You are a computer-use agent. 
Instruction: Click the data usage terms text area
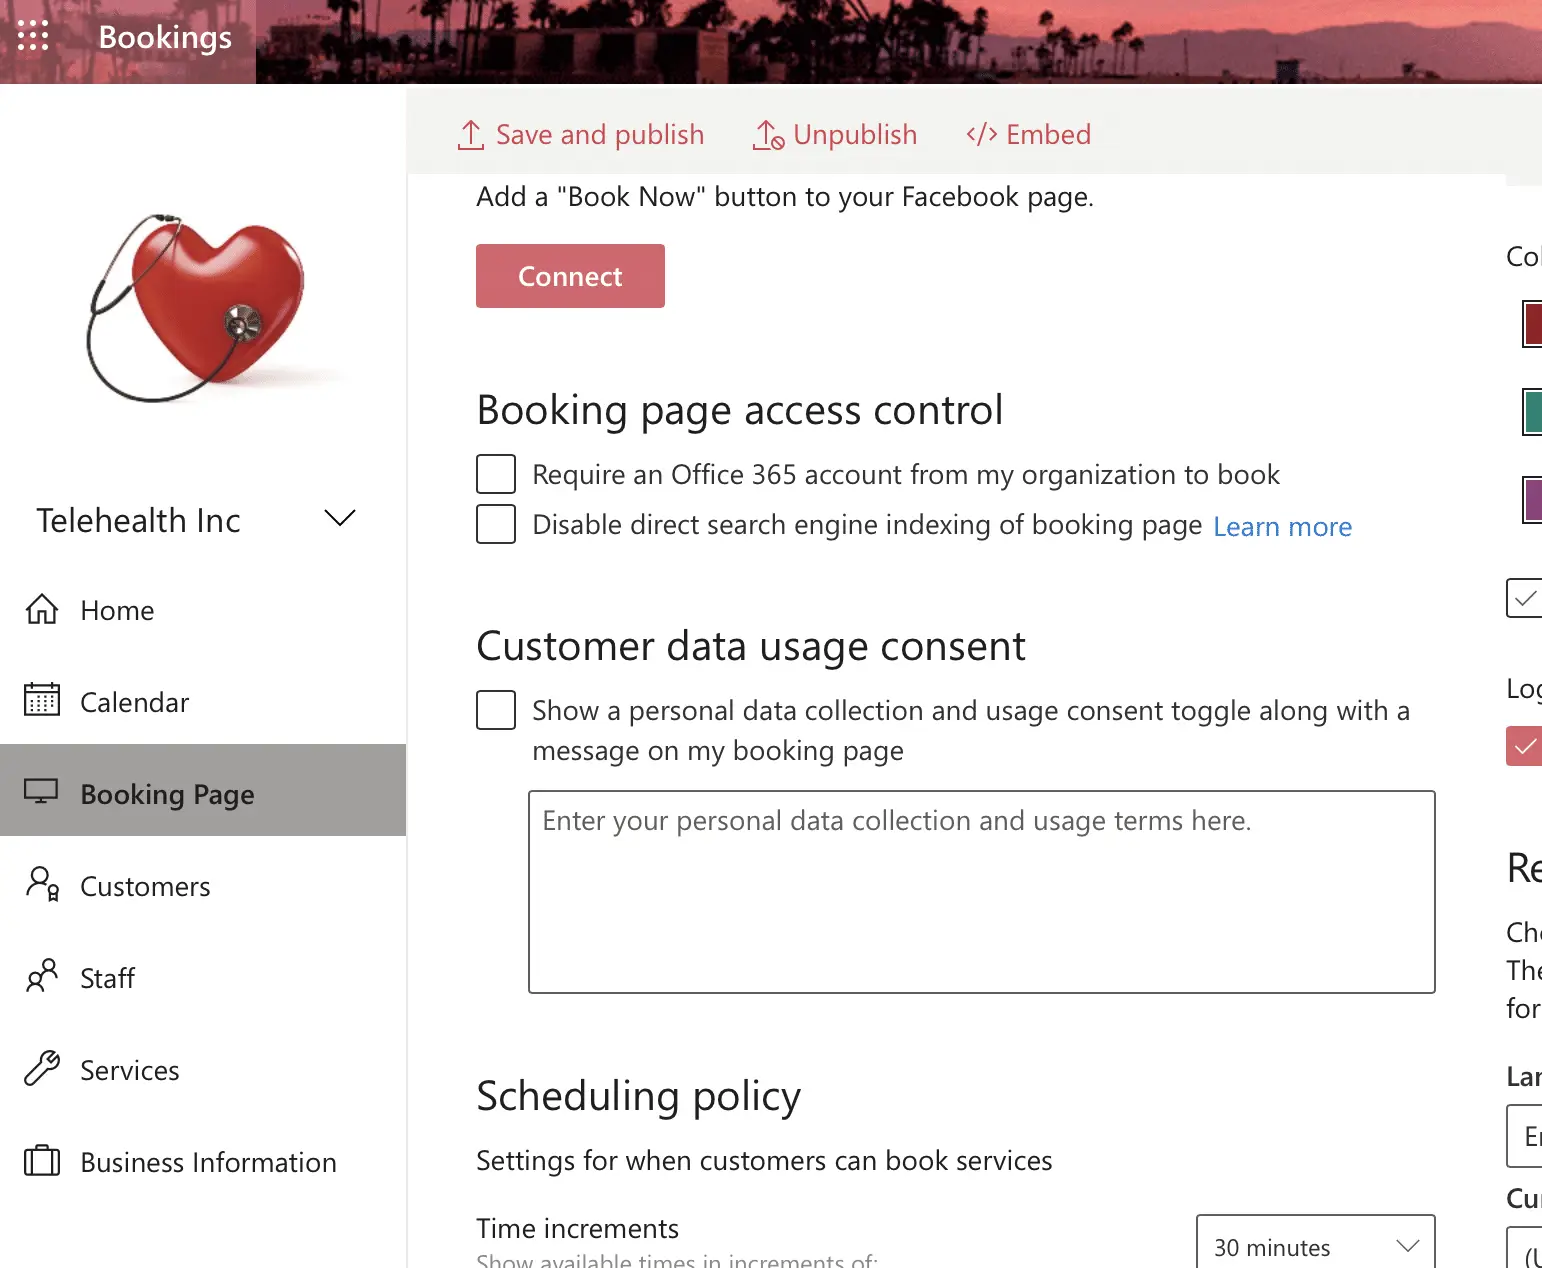pyautogui.click(x=982, y=892)
